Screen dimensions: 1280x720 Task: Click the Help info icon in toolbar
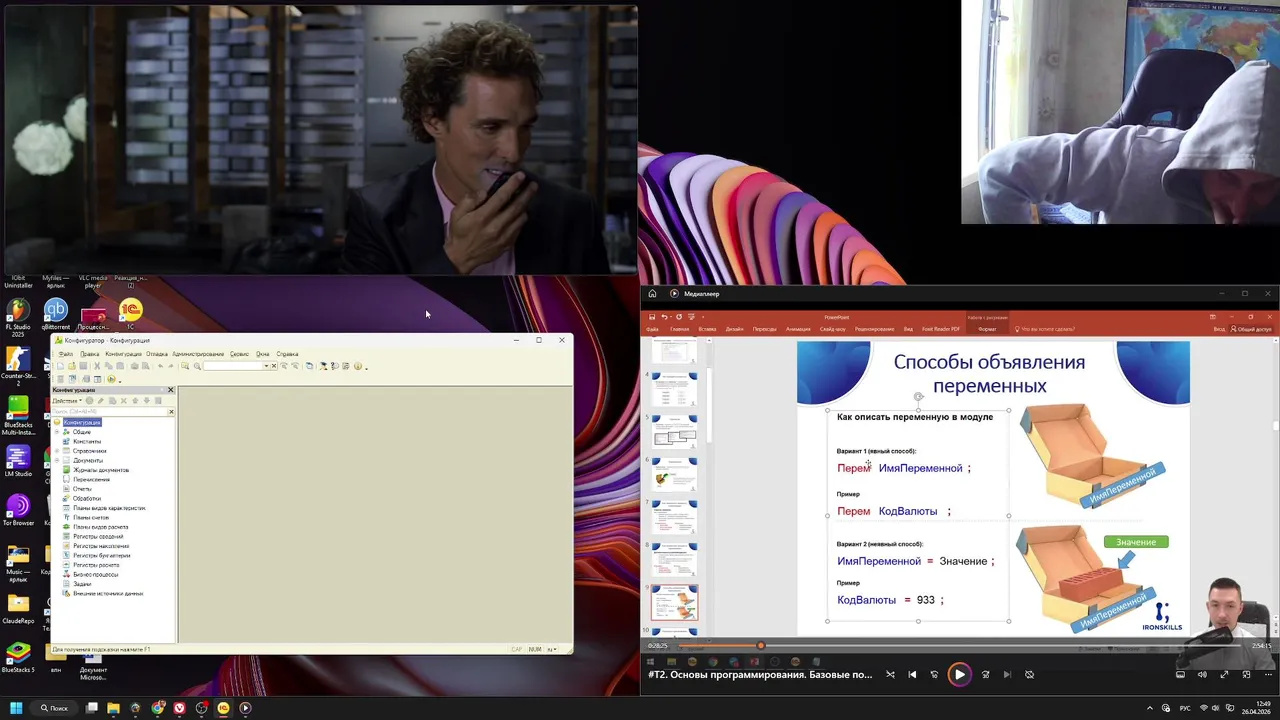click(357, 366)
